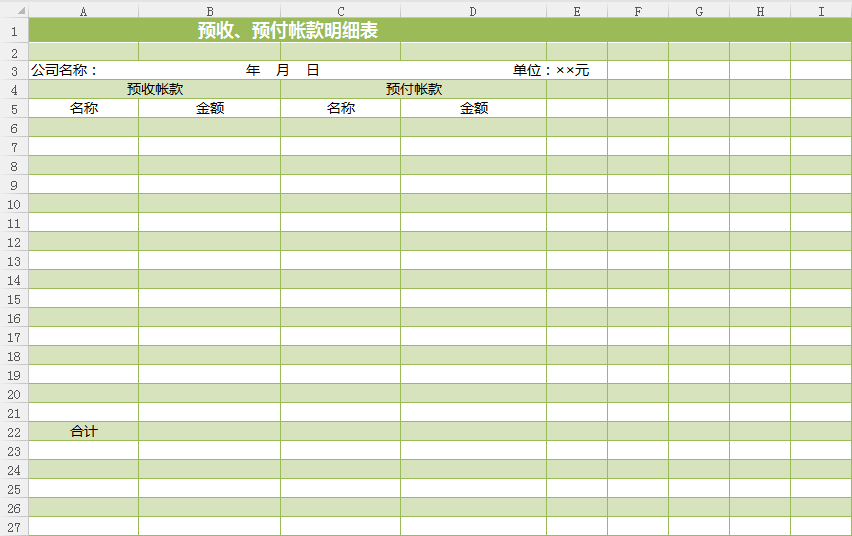The width and height of the screenshot is (852, 536).
Task: Select row 1 header
Action: tap(14, 31)
